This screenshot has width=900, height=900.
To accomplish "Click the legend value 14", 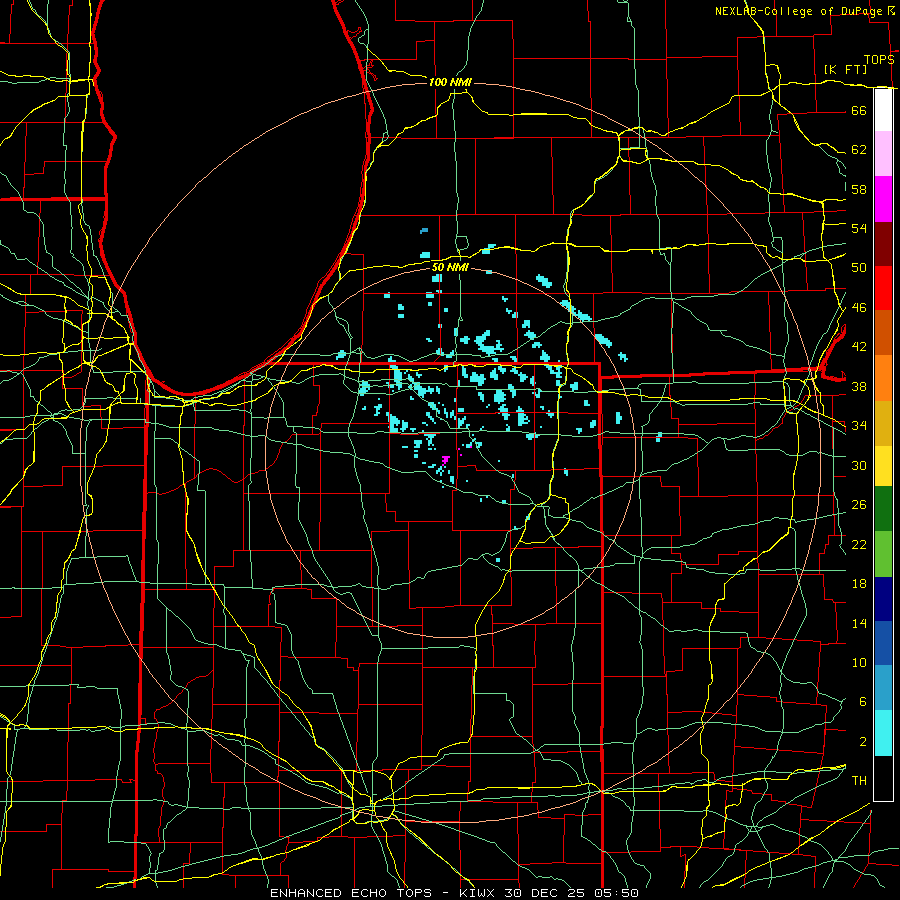I will (859, 623).
